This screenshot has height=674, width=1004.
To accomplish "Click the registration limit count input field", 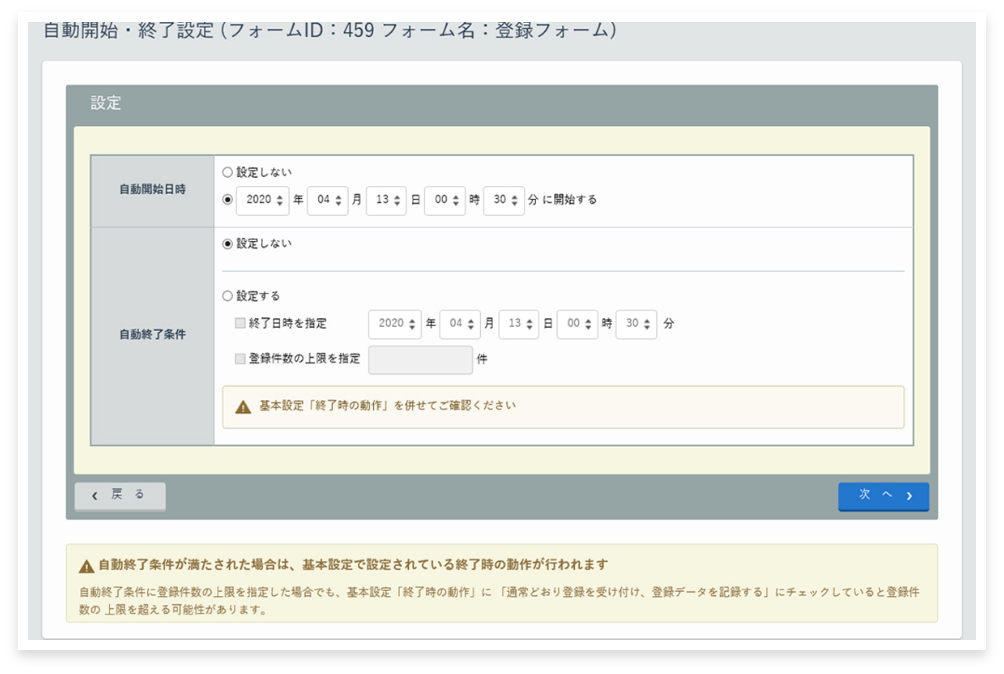I will point(419,359).
